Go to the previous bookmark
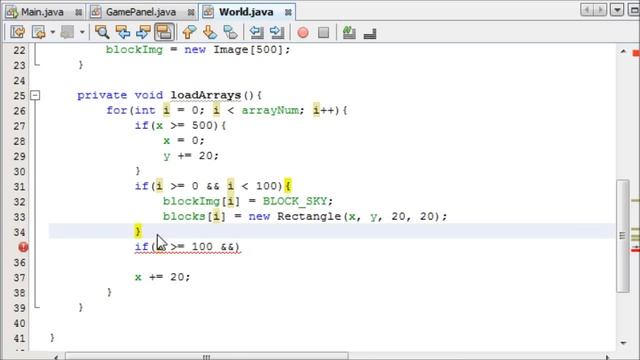640x360 pixels. (x=189, y=32)
